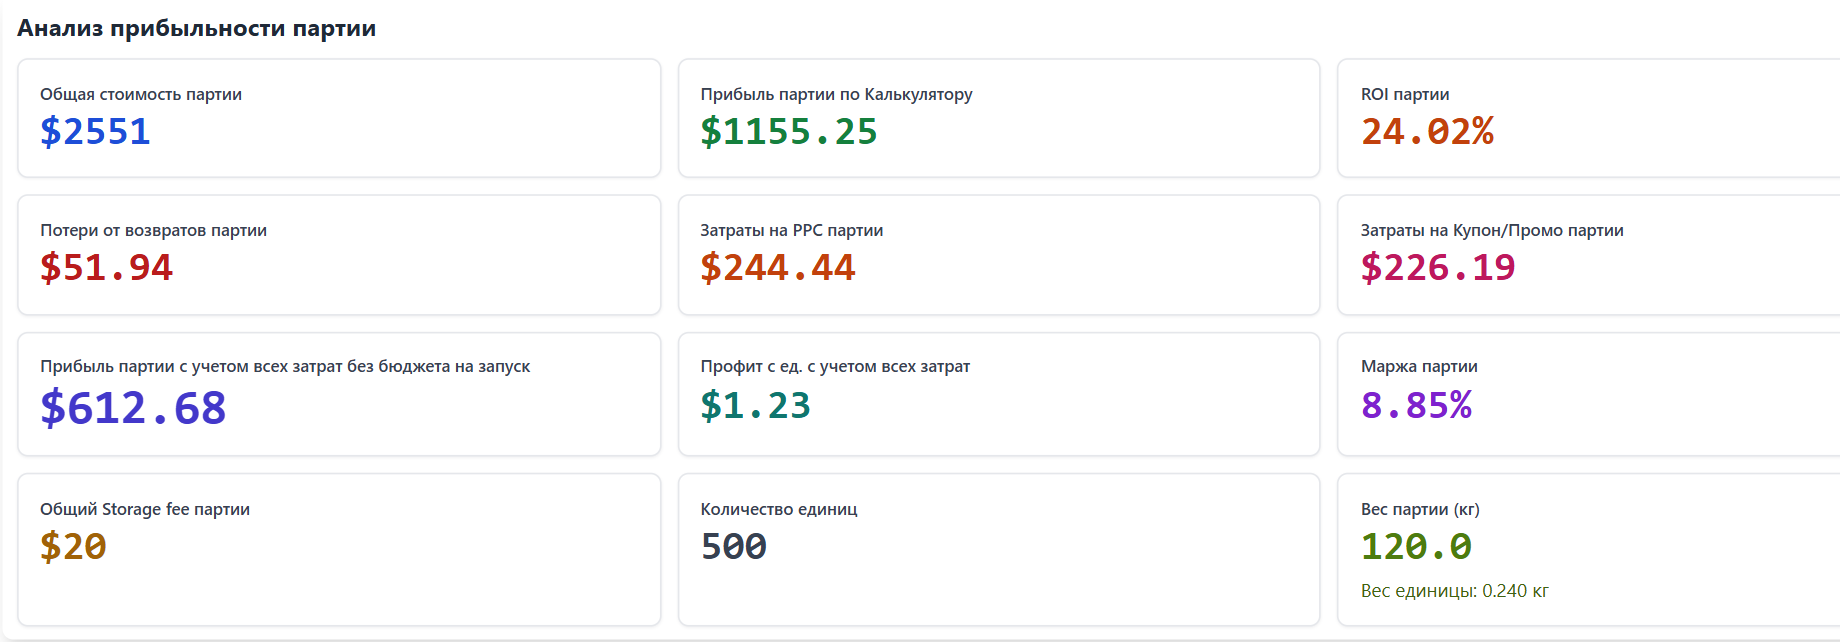Click the $20 total storage fee value

pyautogui.click(x=73, y=547)
